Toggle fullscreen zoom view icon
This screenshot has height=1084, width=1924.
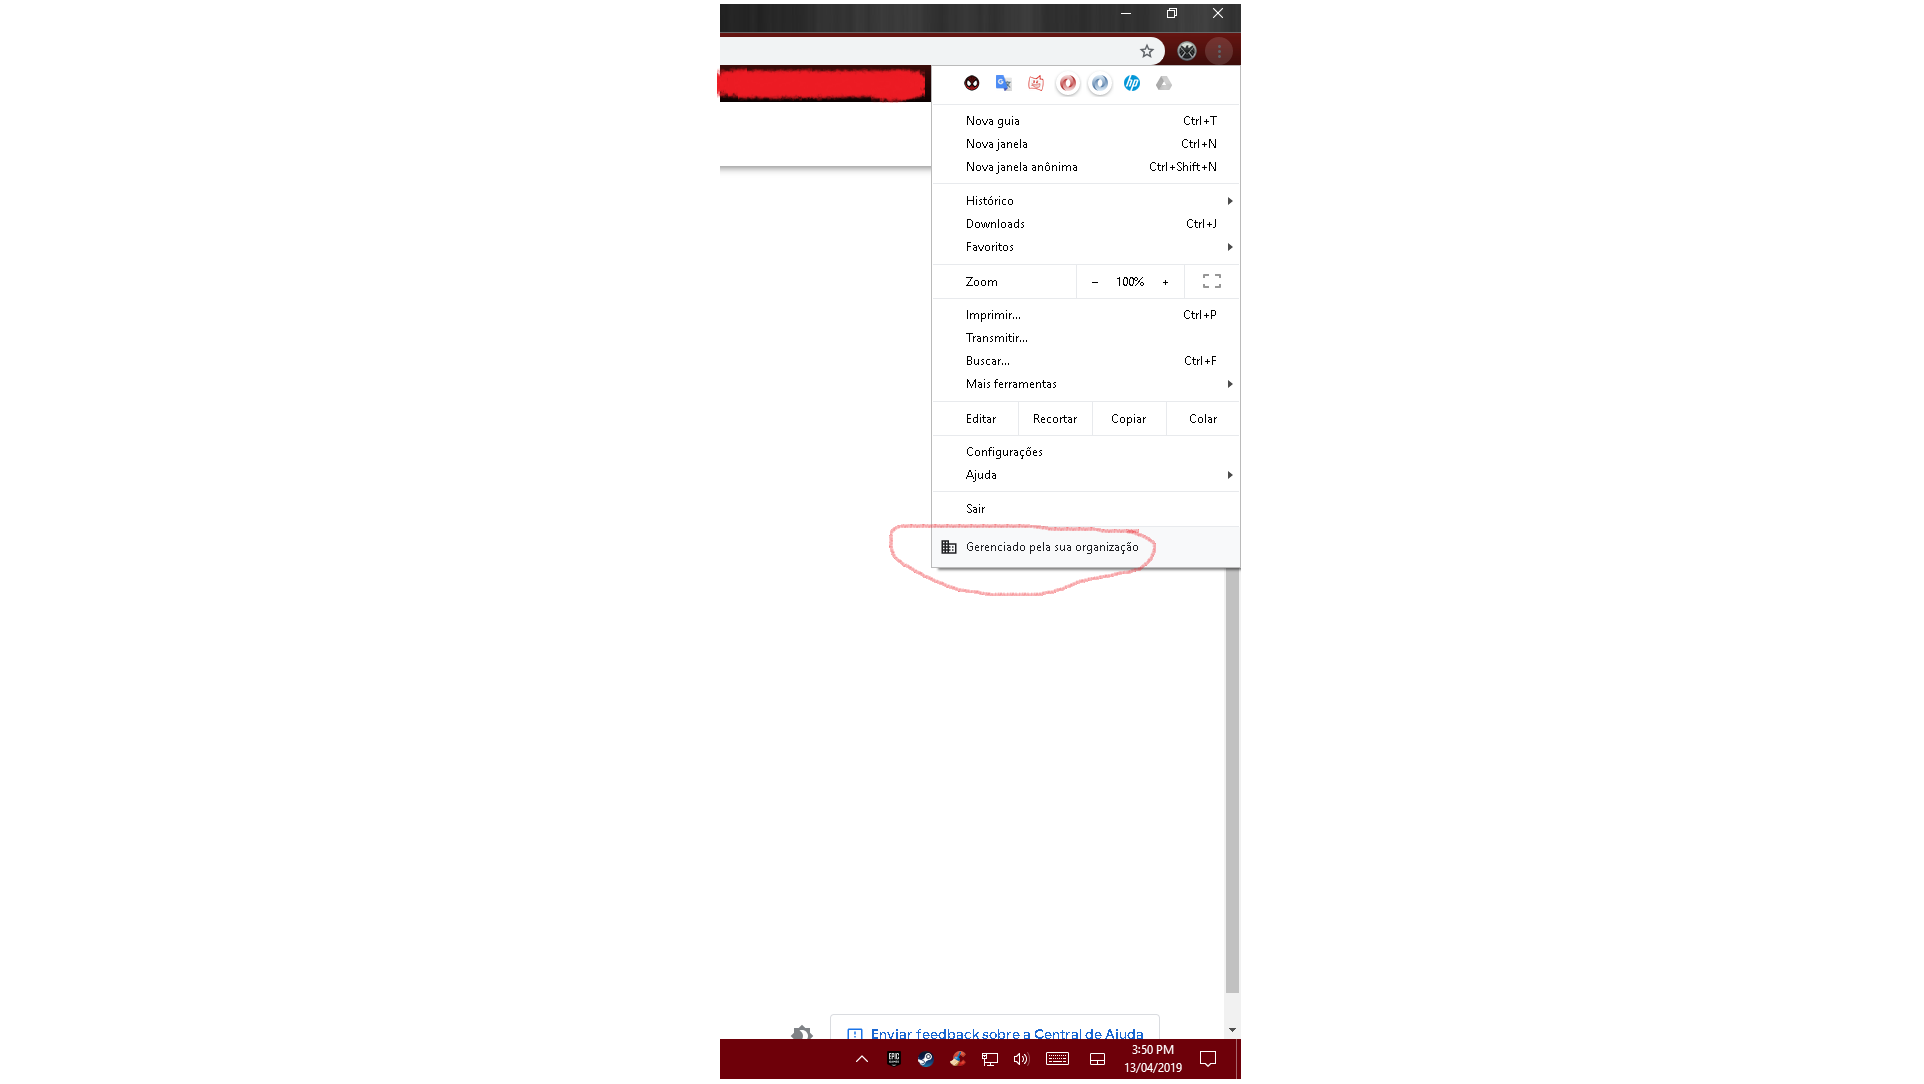click(1210, 280)
